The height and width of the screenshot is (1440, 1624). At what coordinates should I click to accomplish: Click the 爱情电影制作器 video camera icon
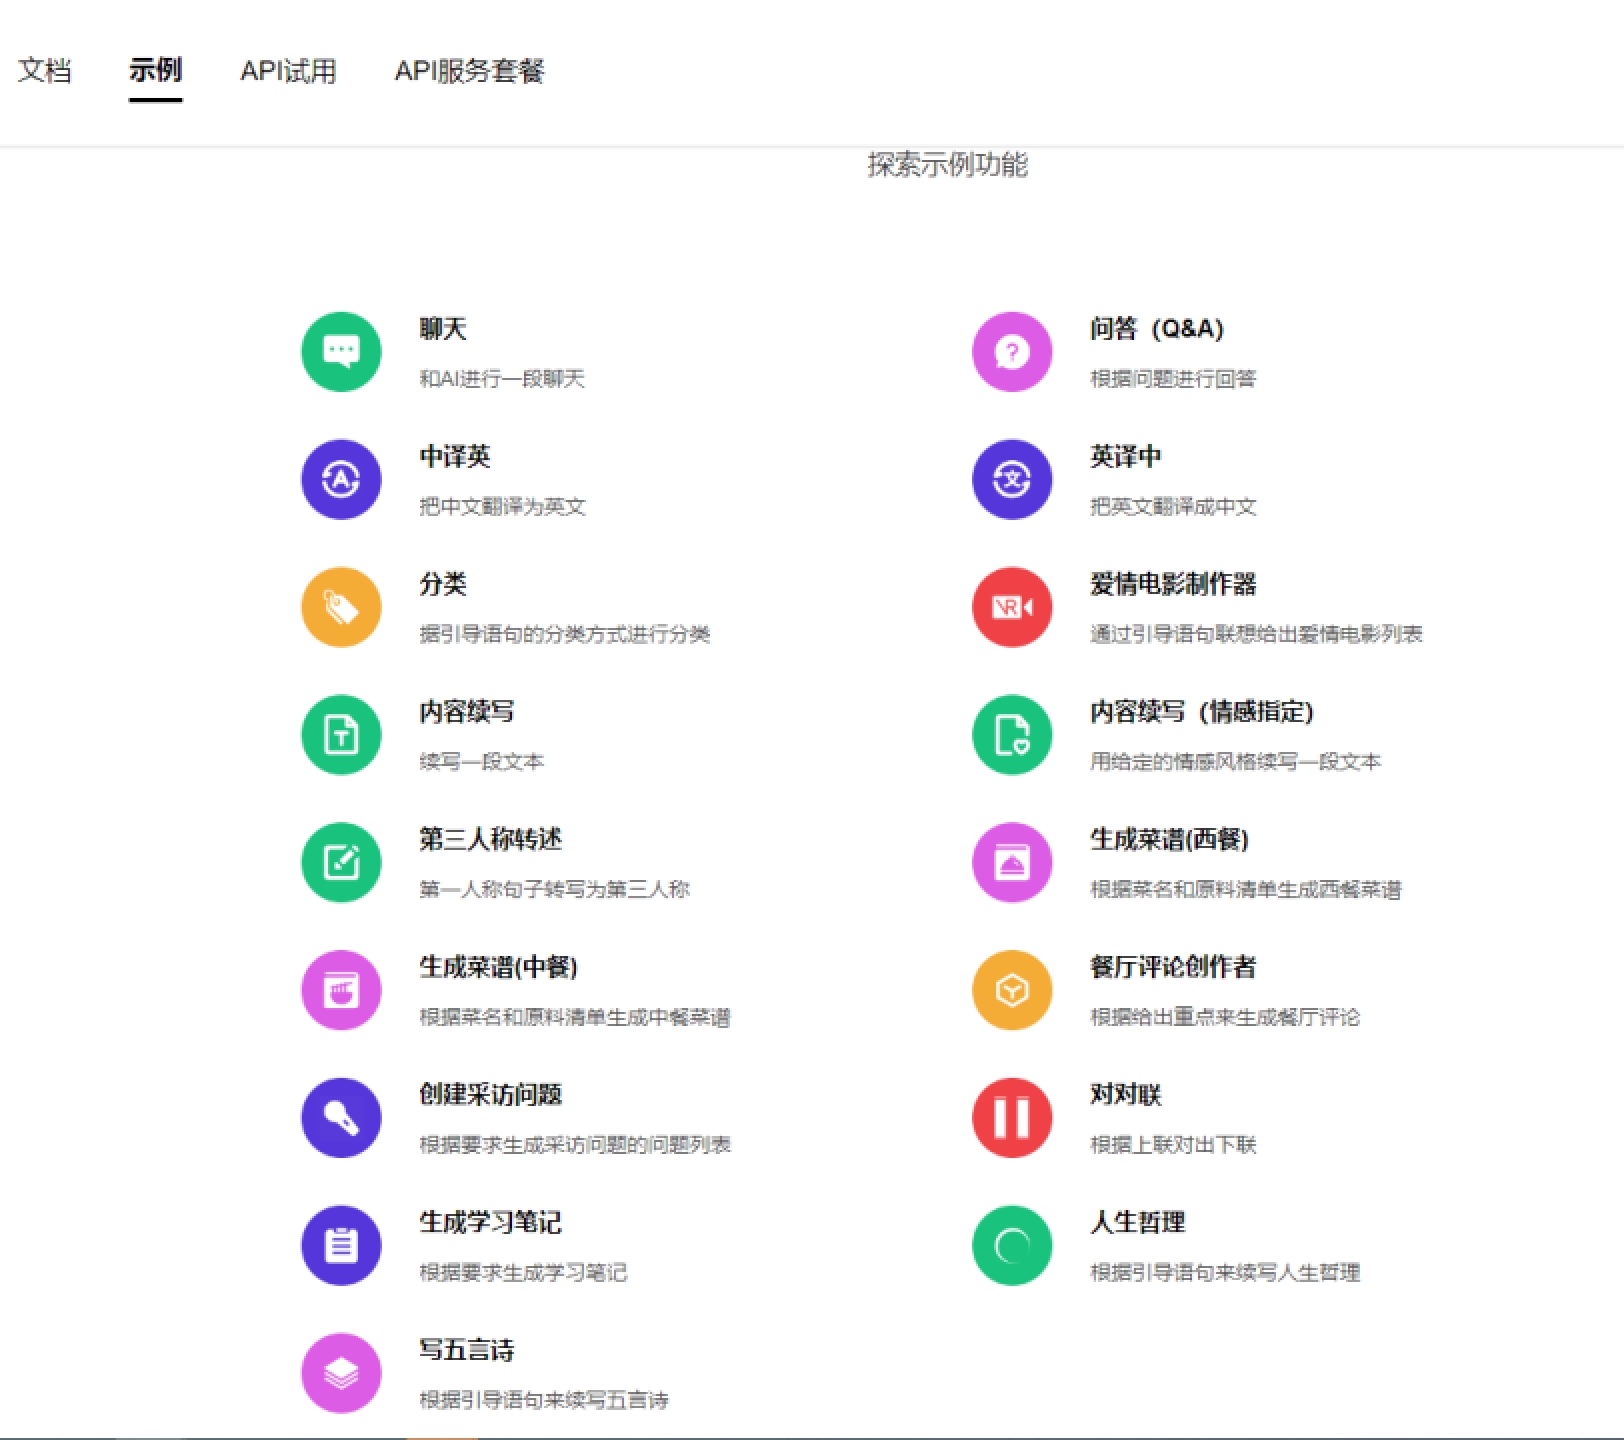point(1012,607)
